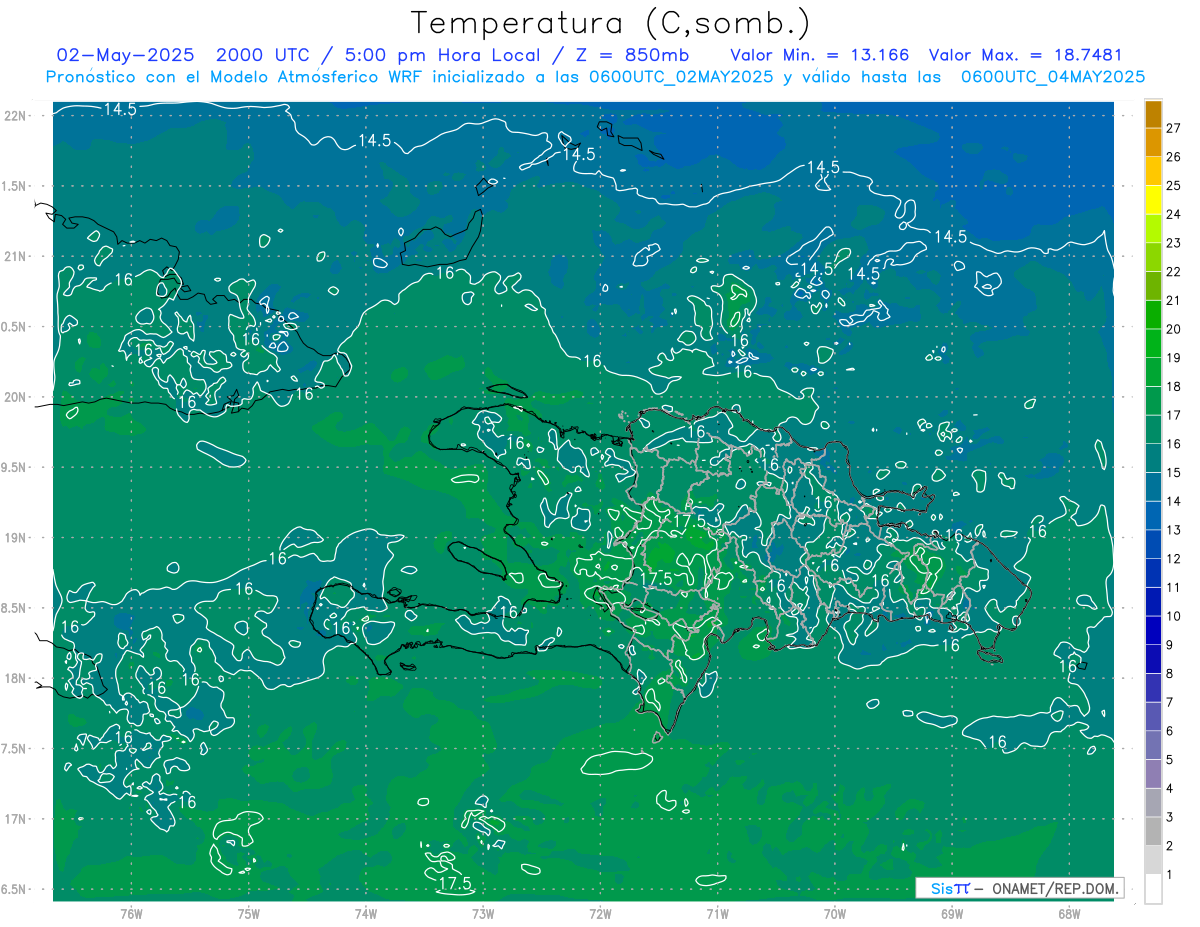Click legend number 15
The image size is (1200, 927).
click(x=1173, y=472)
